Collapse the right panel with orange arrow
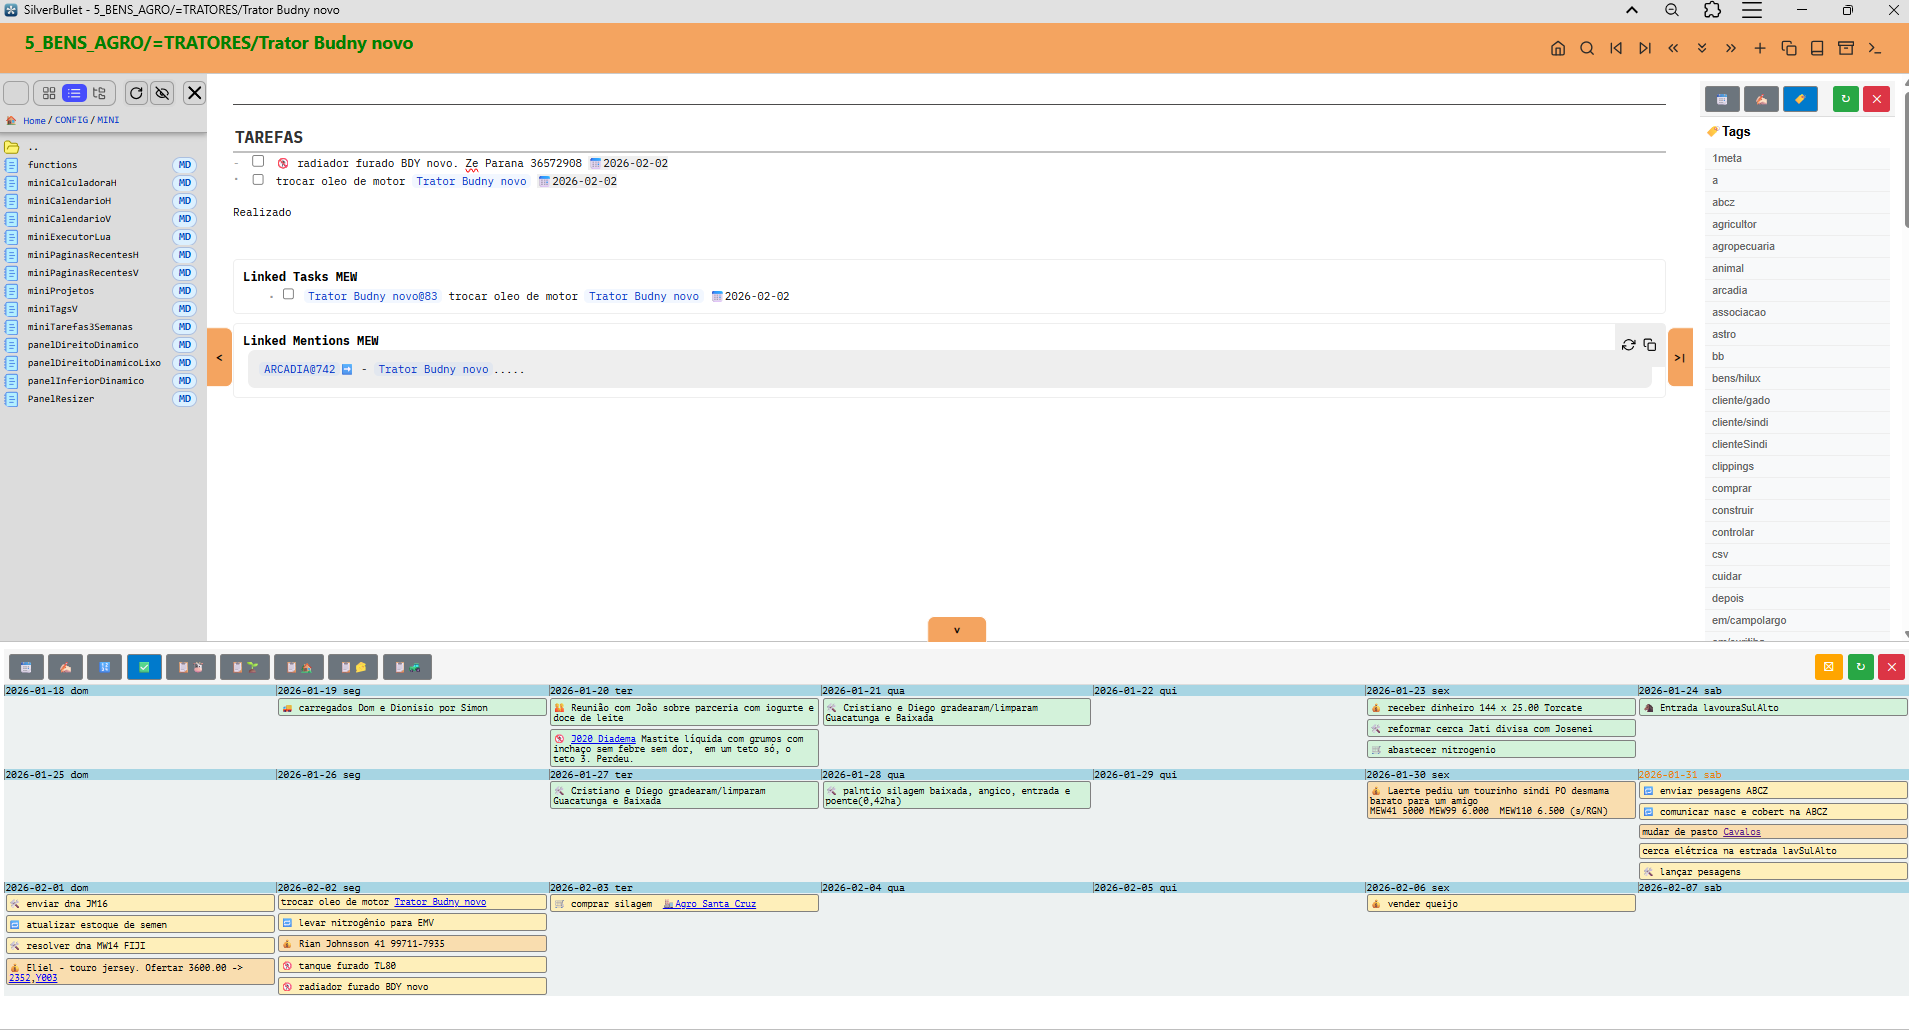Image resolution: width=1909 pixels, height=1030 pixels. click(1680, 357)
